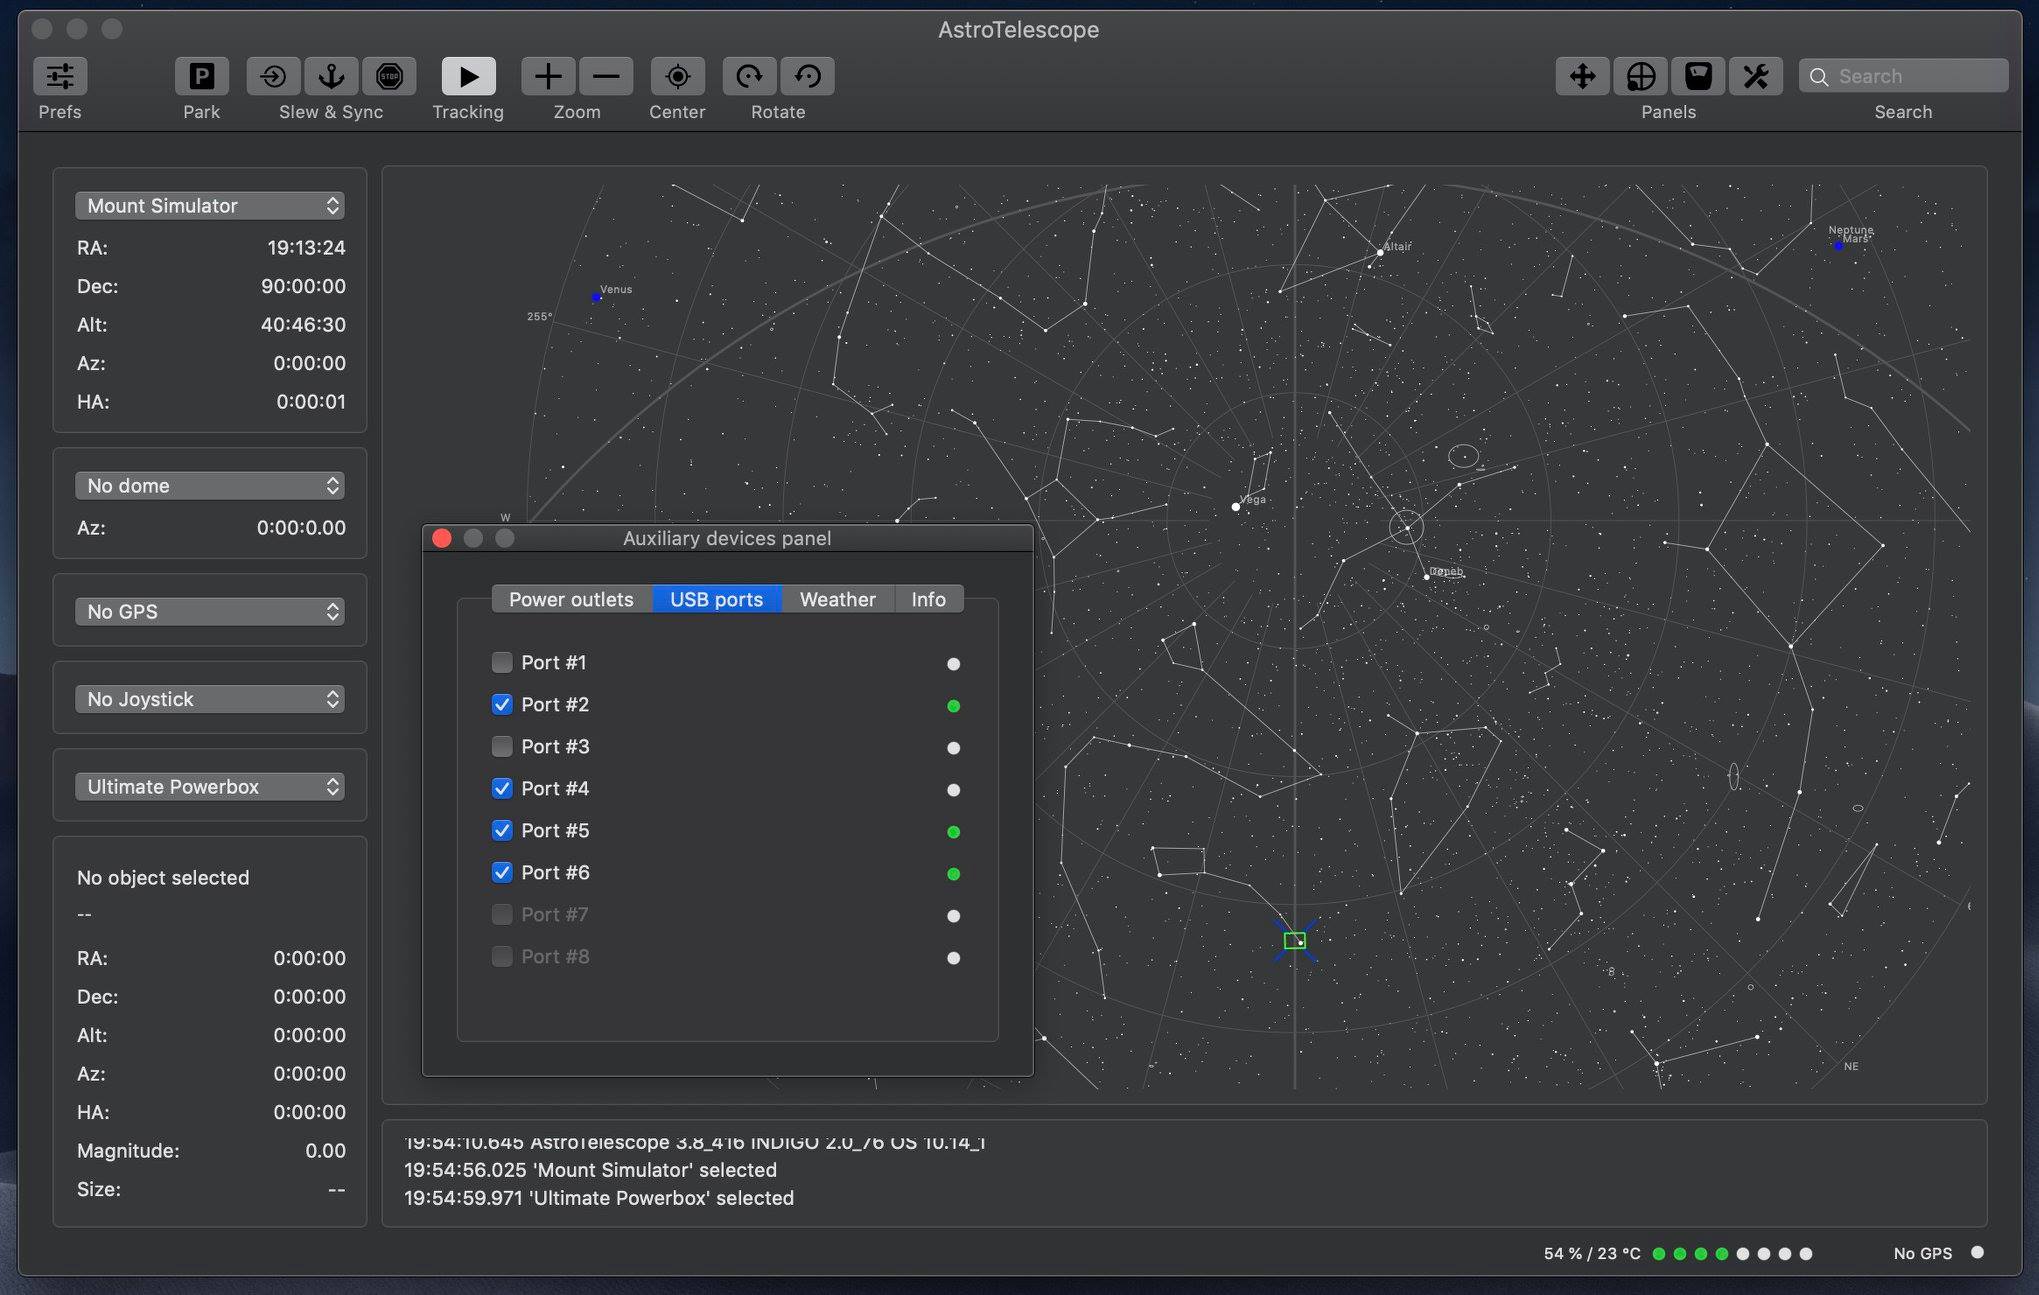Viewport: 2039px width, 1295px height.
Task: Click the 'Ultimate Powerbox' selected log line
Action: point(598,1198)
